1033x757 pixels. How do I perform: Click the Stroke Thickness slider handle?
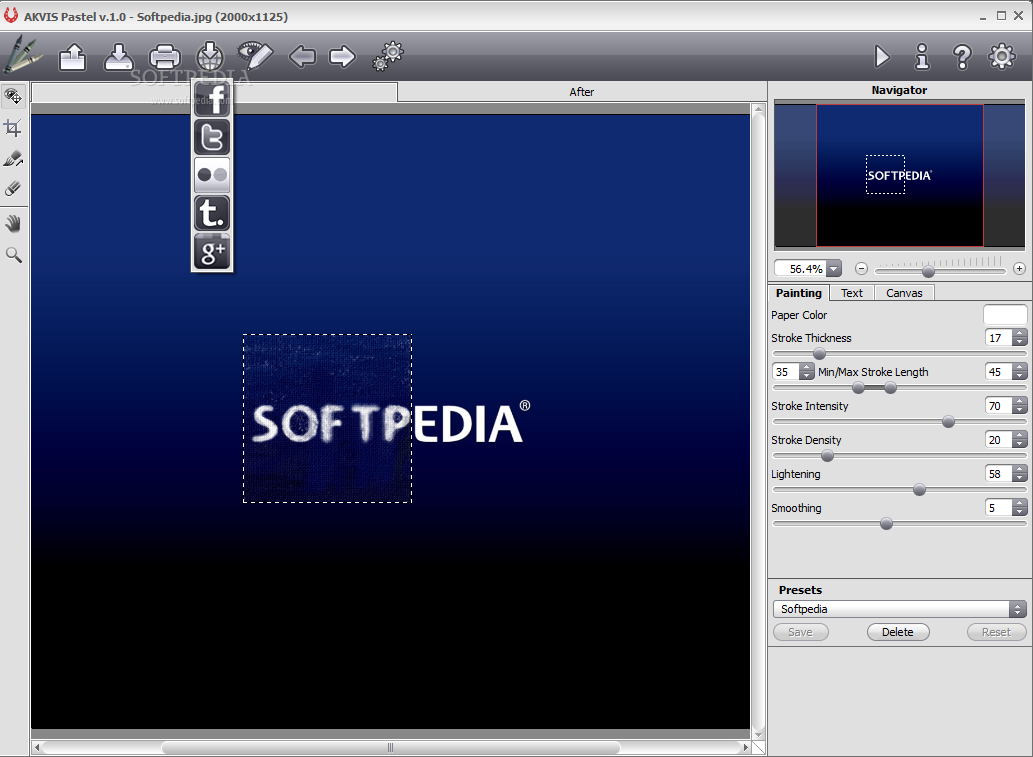click(x=820, y=354)
